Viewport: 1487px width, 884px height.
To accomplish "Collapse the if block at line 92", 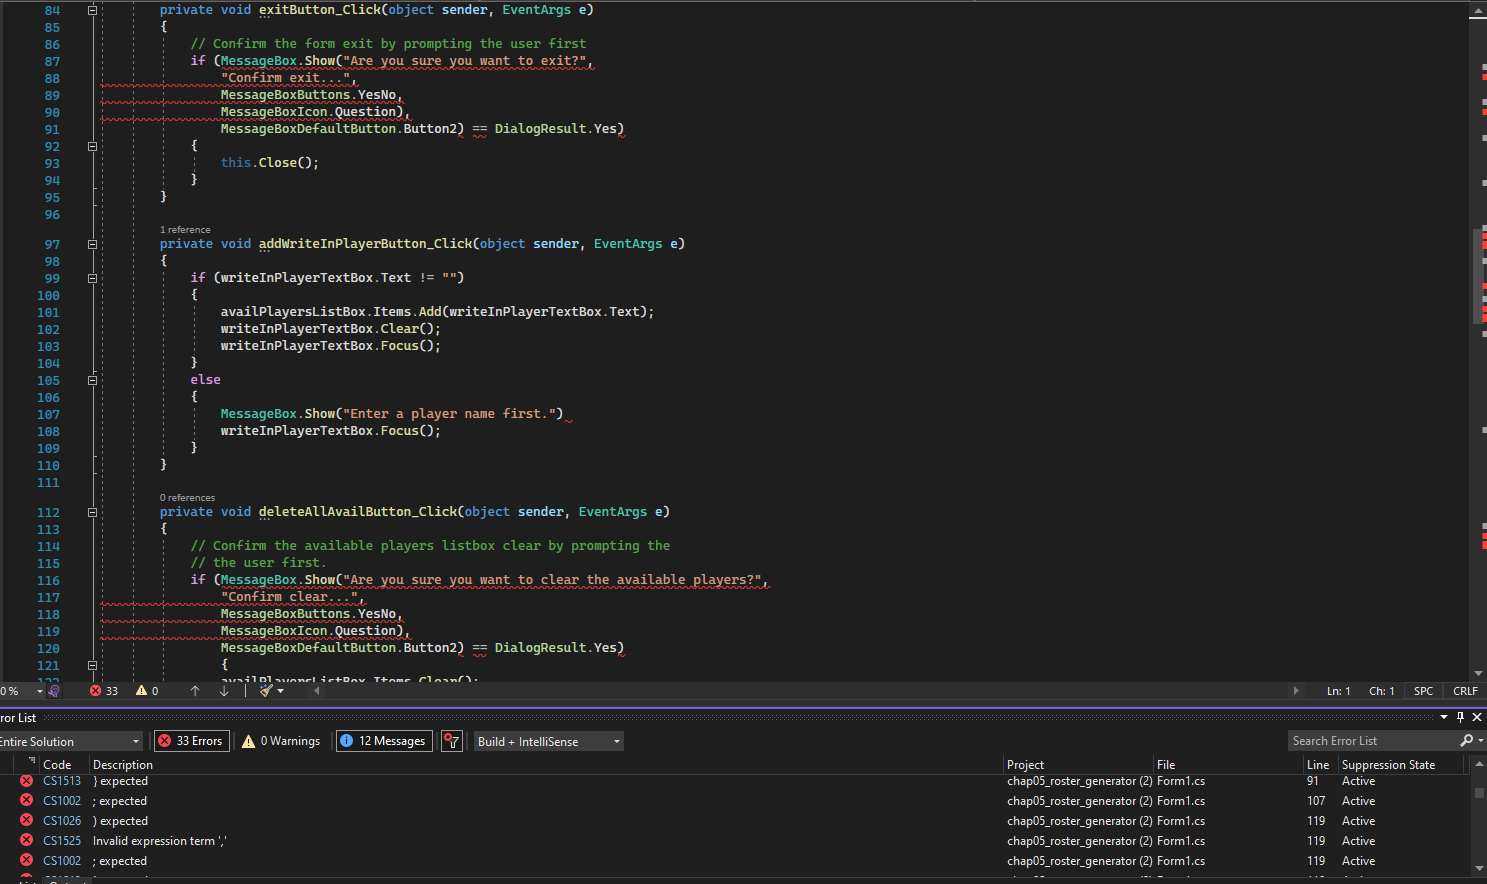I will click(x=92, y=146).
